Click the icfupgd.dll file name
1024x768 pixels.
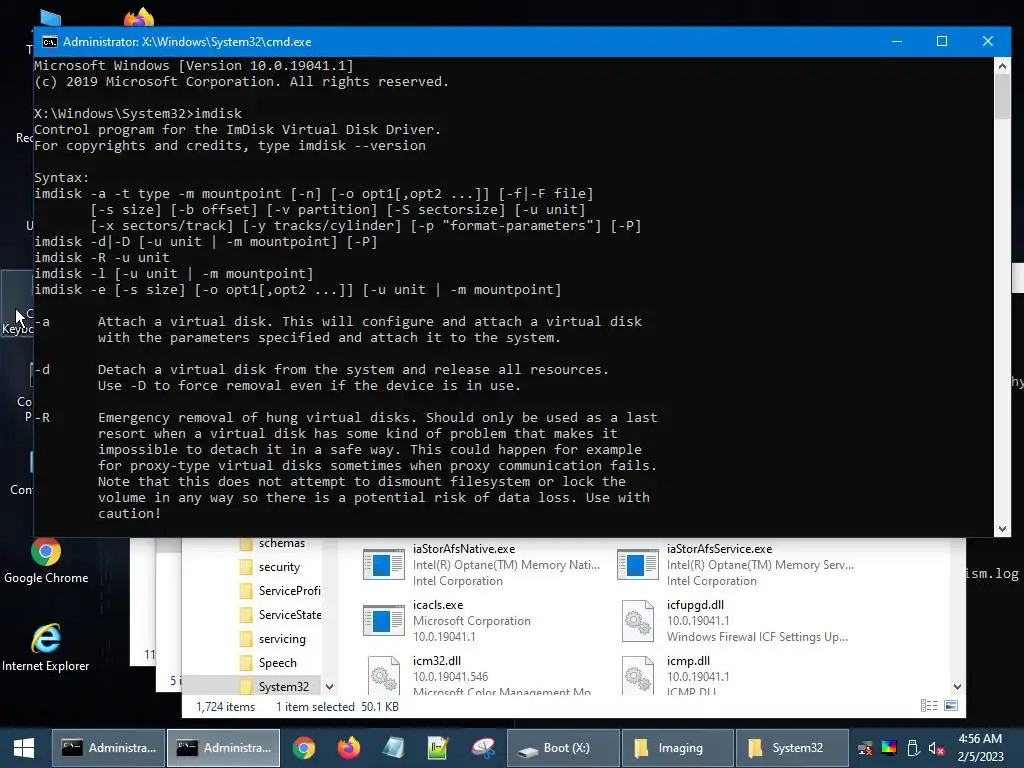695,605
